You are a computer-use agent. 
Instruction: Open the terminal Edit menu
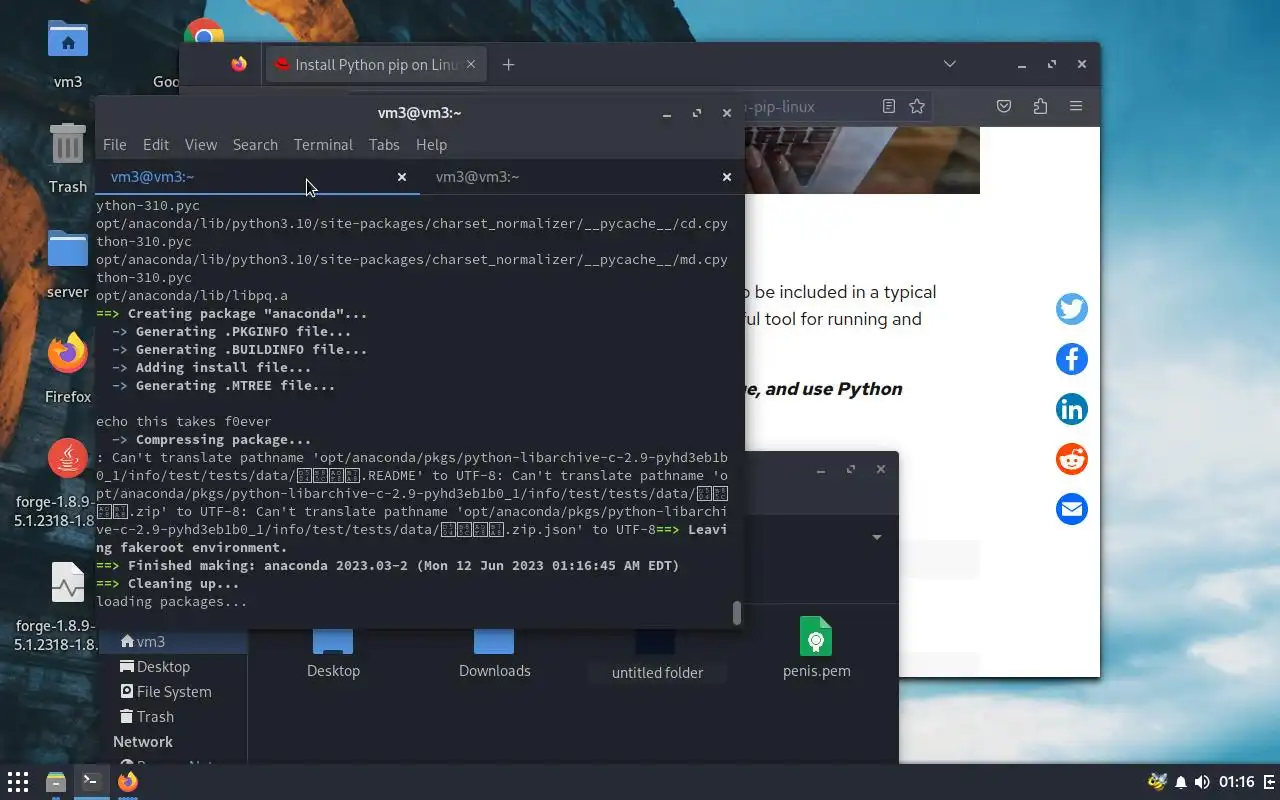(x=156, y=145)
